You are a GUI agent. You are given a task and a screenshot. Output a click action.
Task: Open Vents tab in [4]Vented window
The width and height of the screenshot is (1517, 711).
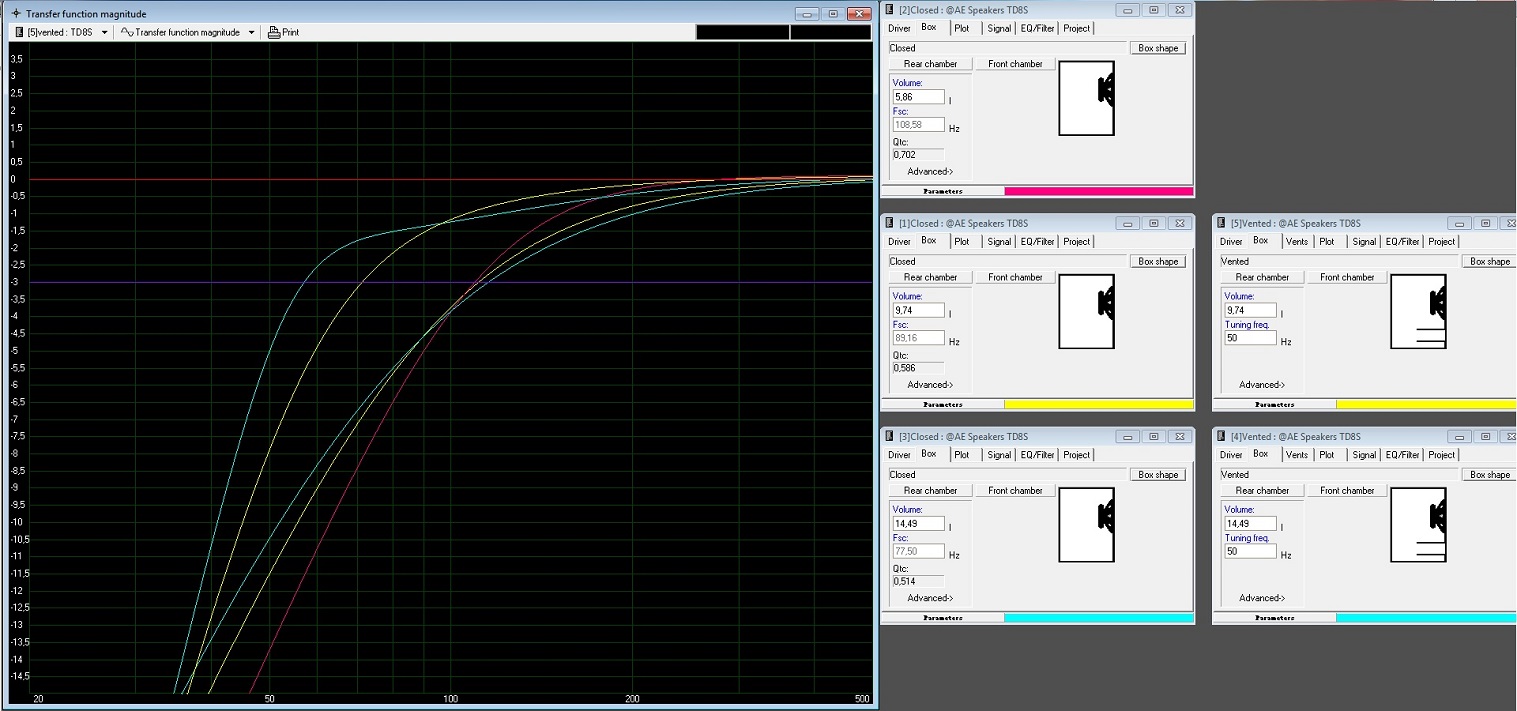pyautogui.click(x=1296, y=454)
